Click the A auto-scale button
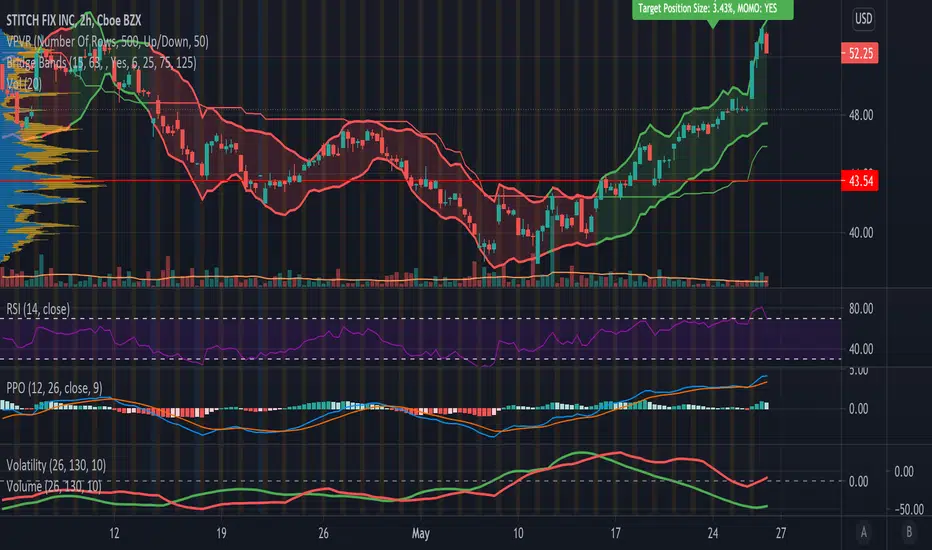 865,530
